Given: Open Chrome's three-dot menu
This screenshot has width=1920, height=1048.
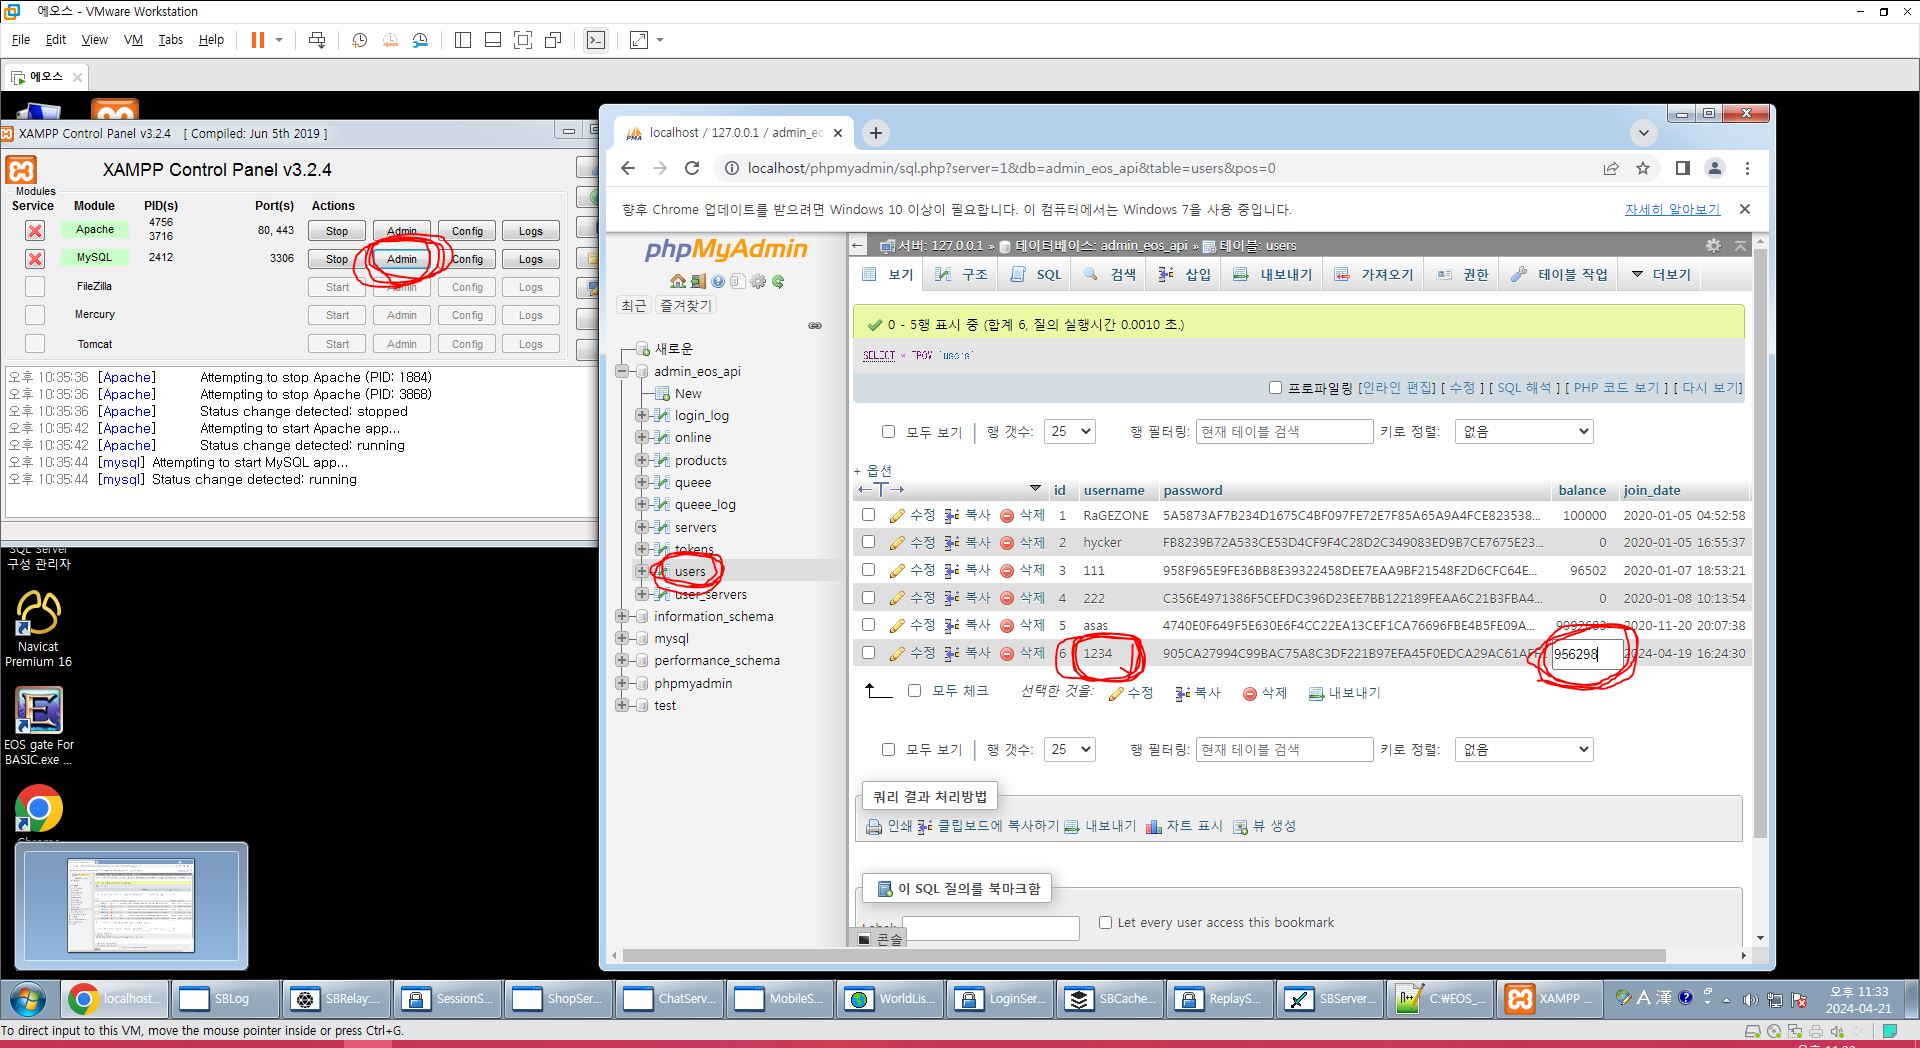Looking at the screenshot, I should (1748, 168).
